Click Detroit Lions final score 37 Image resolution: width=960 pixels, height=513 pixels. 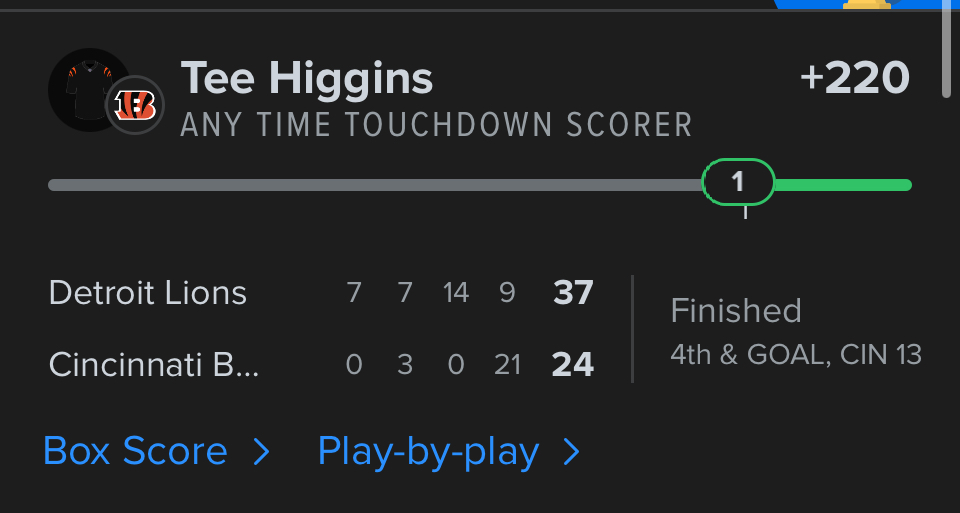573,293
